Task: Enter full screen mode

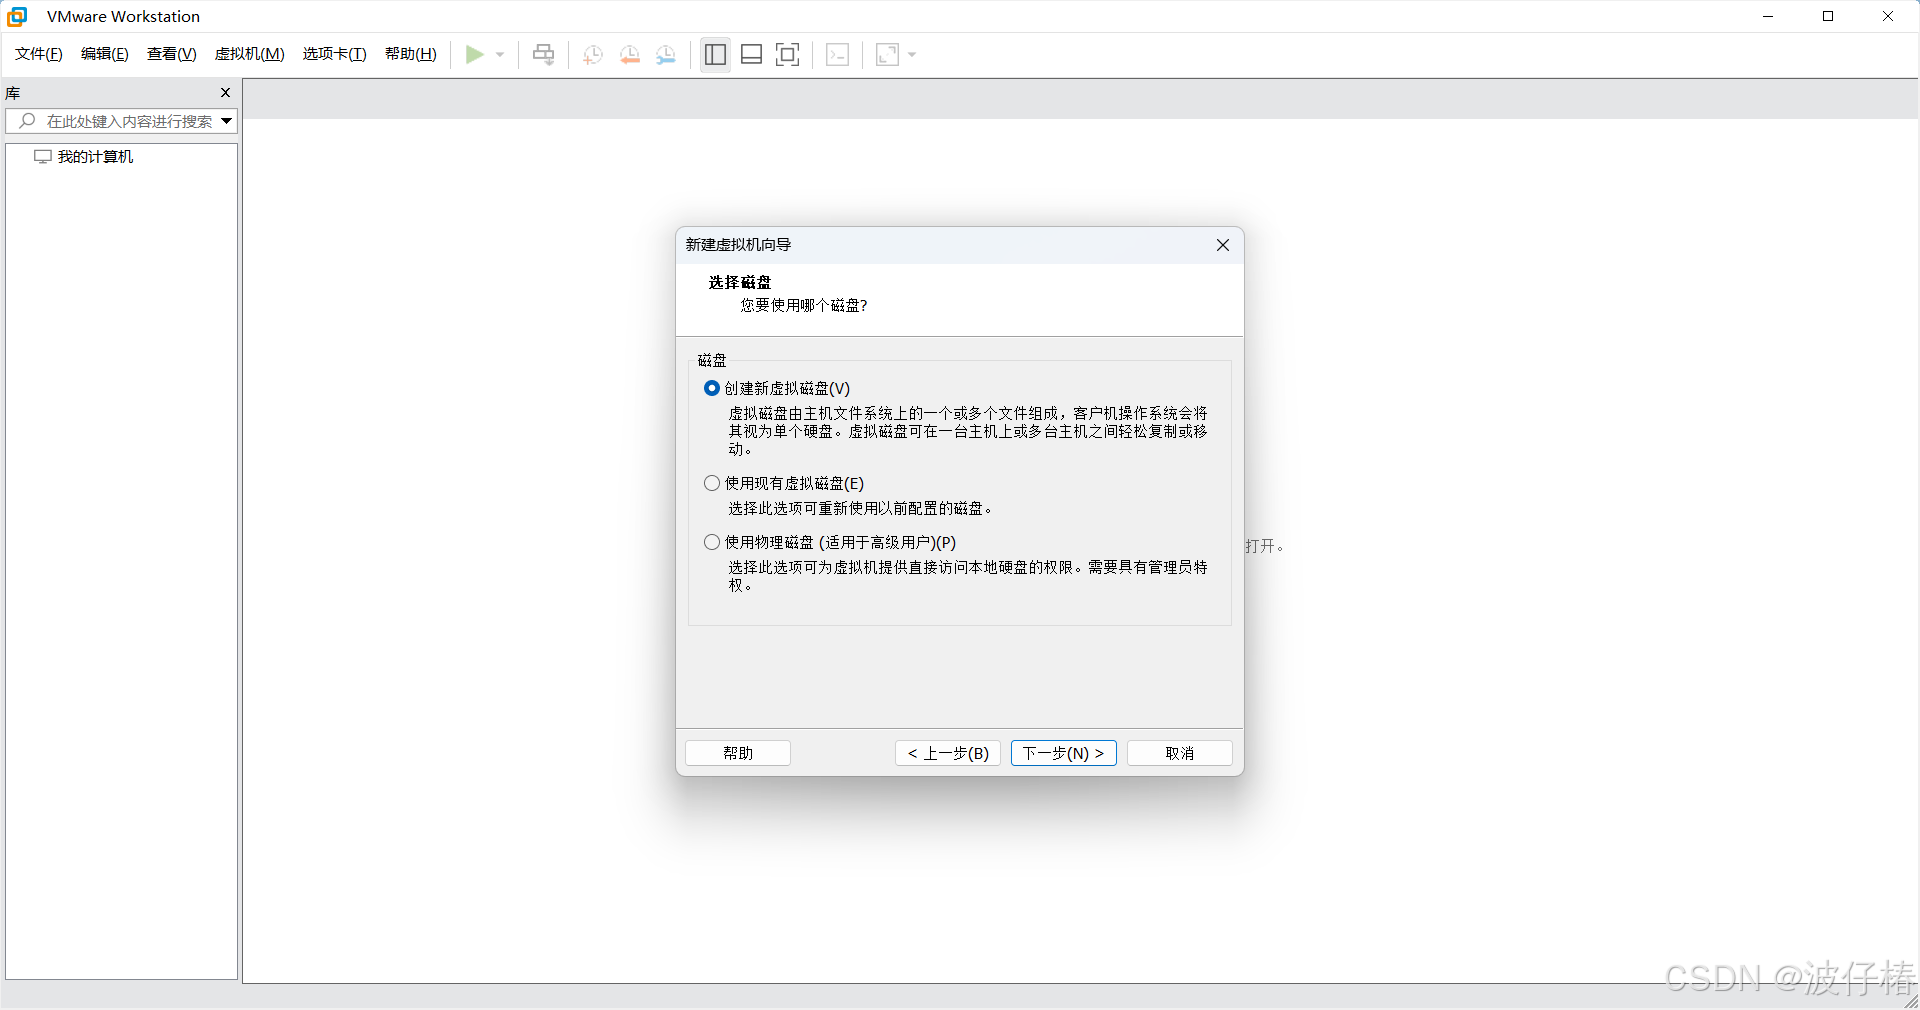Action: (x=787, y=55)
